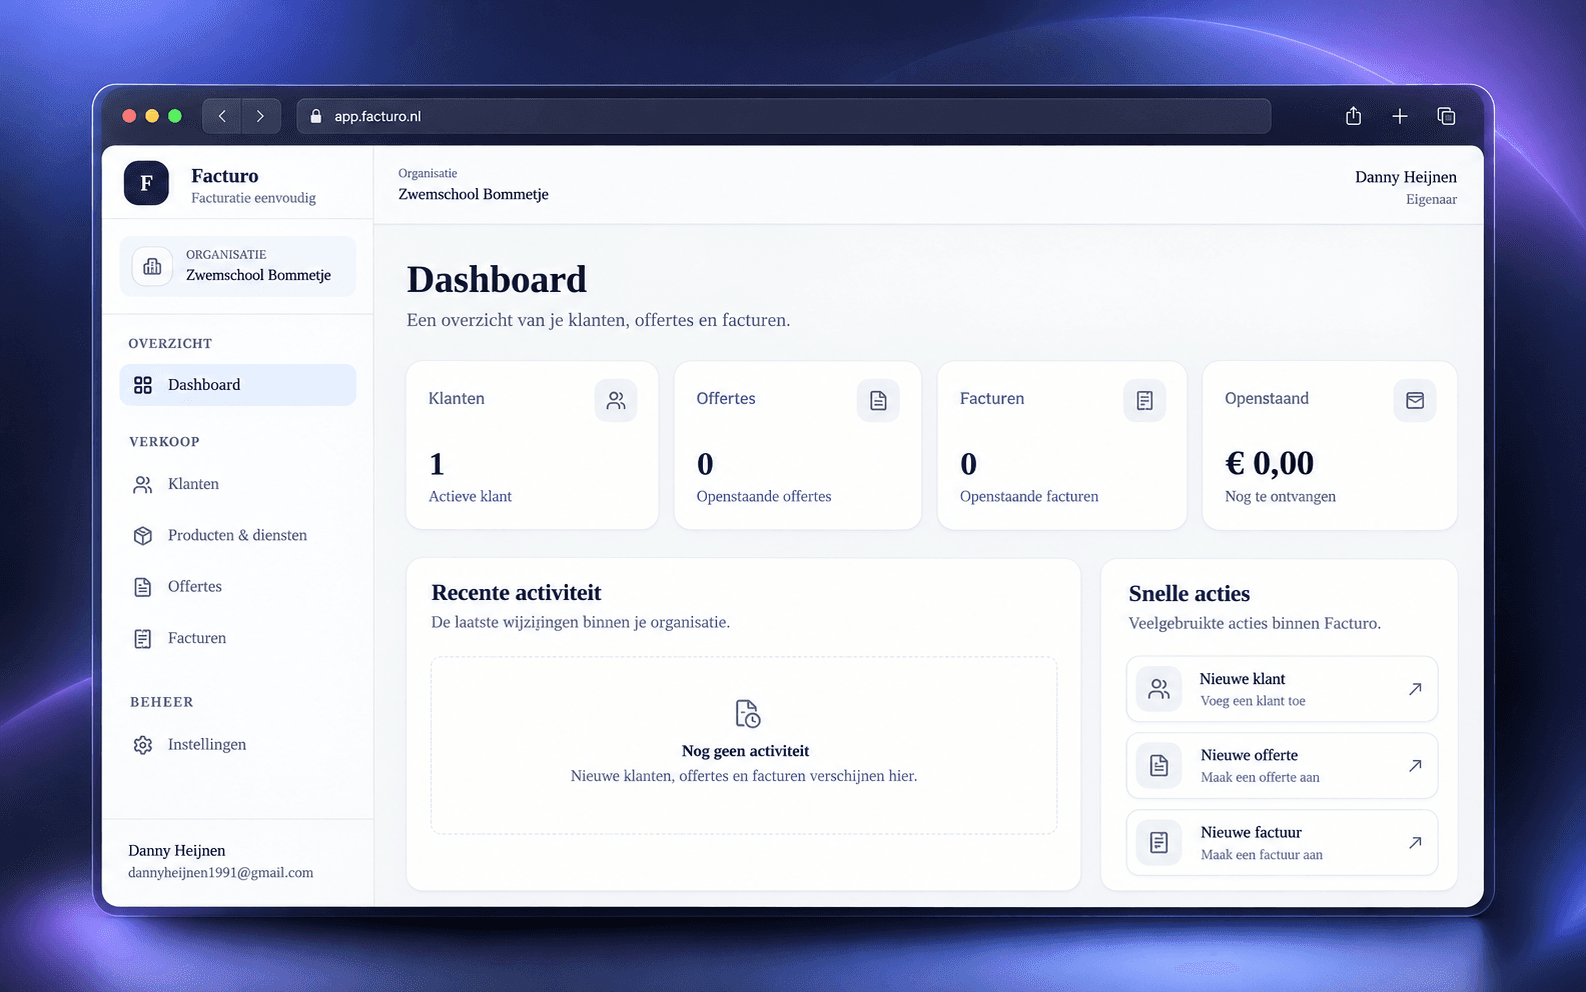Open Instellingen in the sidebar
This screenshot has height=992, width=1586.
click(238, 745)
